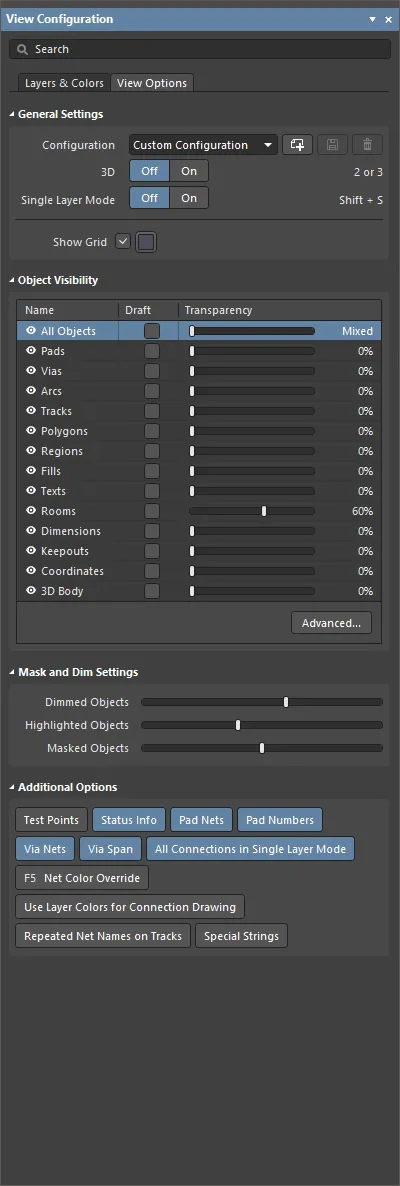The width and height of the screenshot is (400, 1186).
Task: Click the Advanced... button
Action: point(331,623)
